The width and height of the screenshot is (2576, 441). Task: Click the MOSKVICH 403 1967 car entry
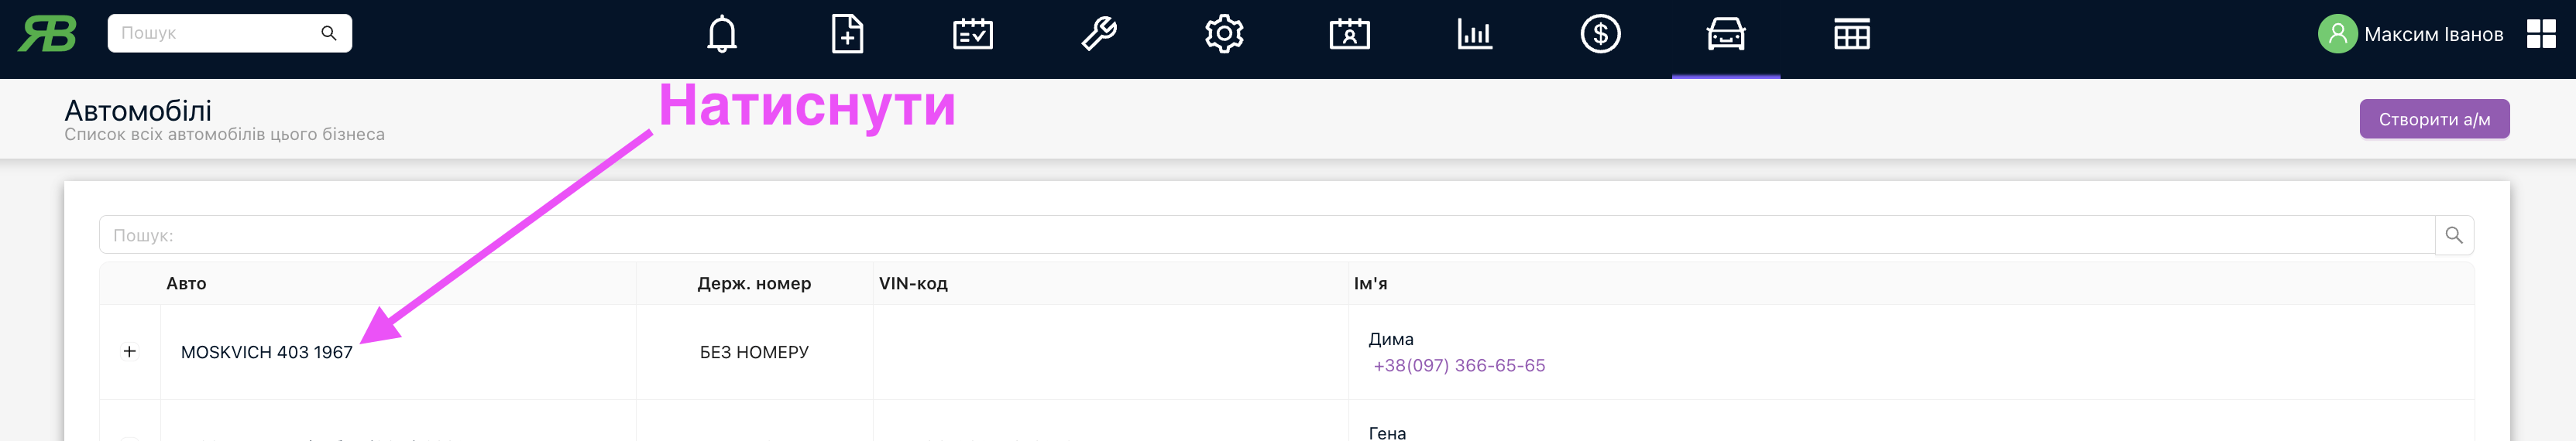266,353
